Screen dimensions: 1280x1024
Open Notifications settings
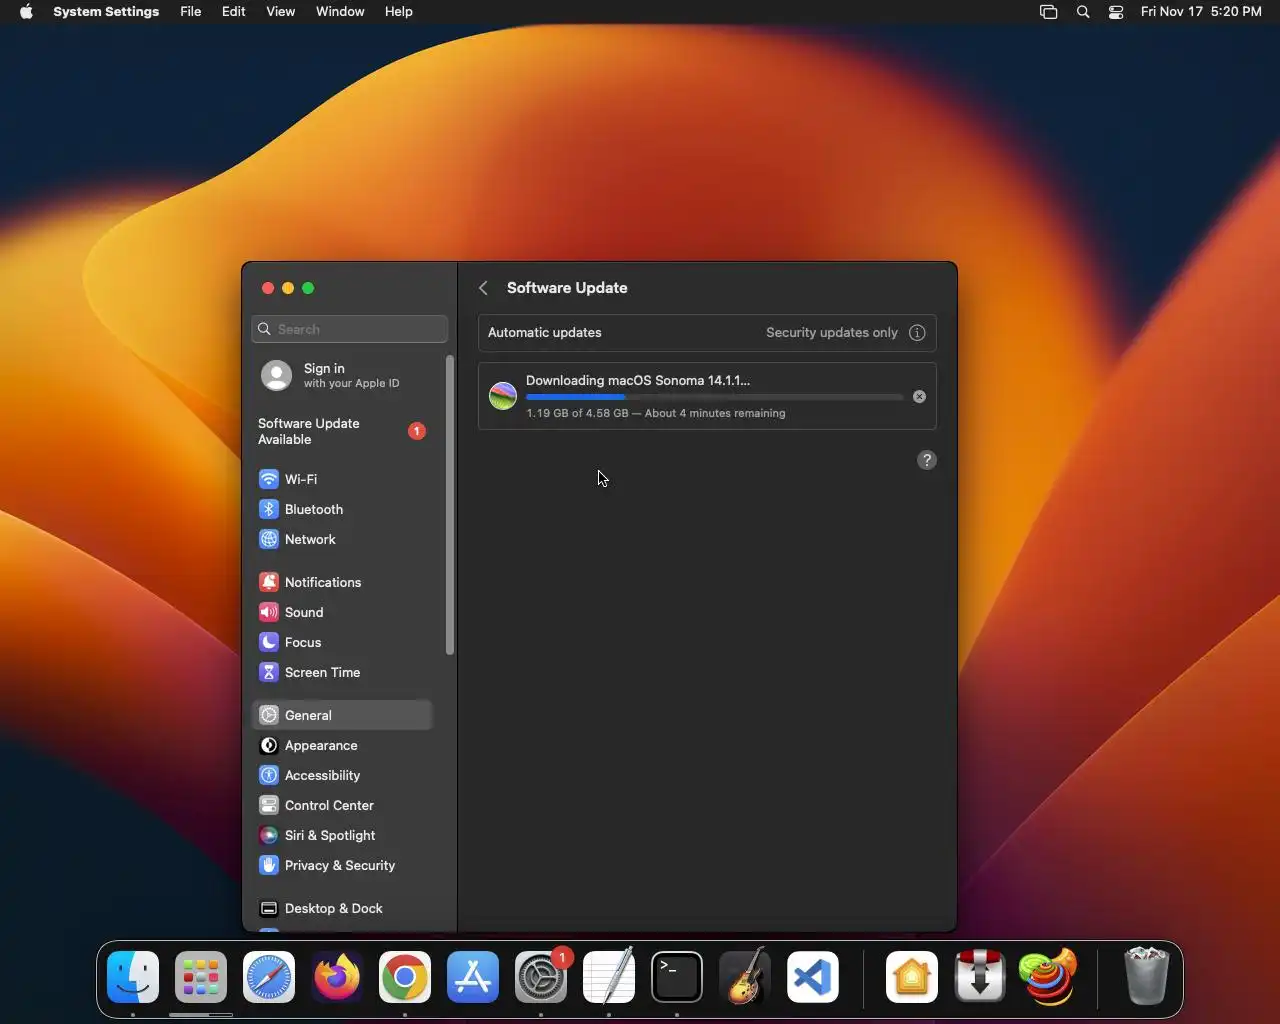pyautogui.click(x=341, y=582)
